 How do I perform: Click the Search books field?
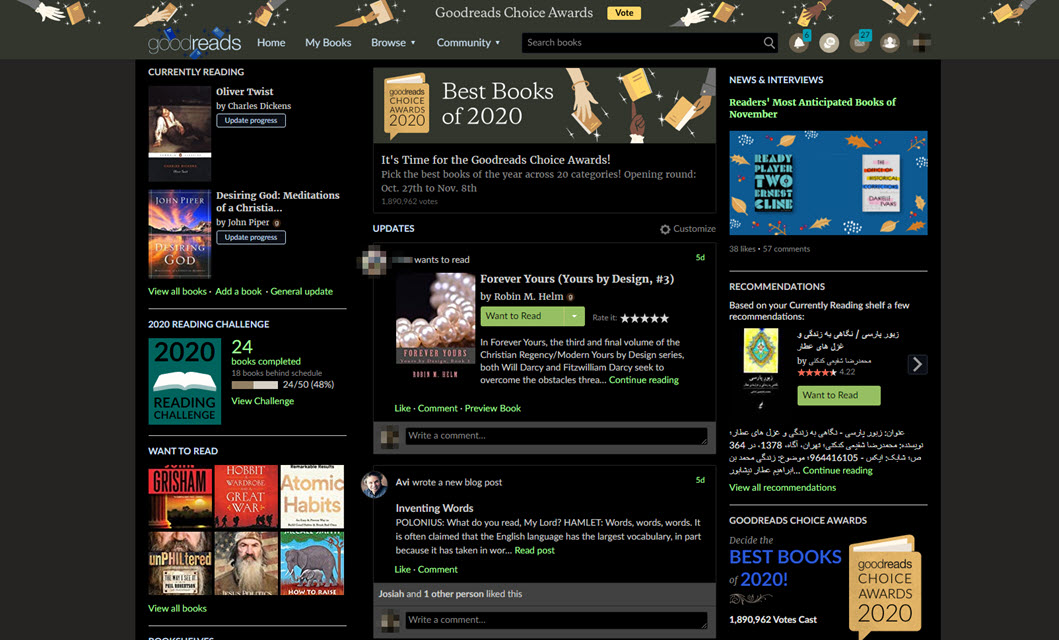[642, 43]
